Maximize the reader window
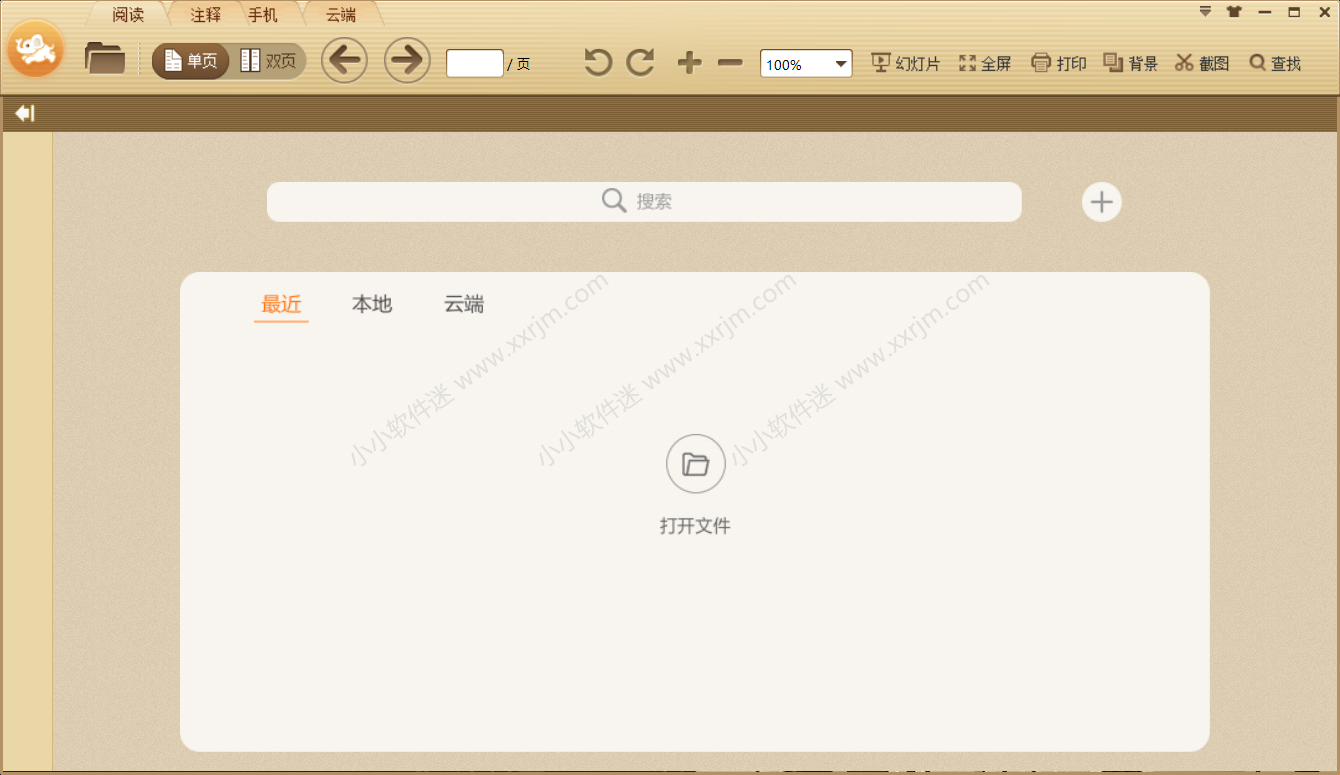This screenshot has height=775, width=1340. pyautogui.click(x=1294, y=12)
